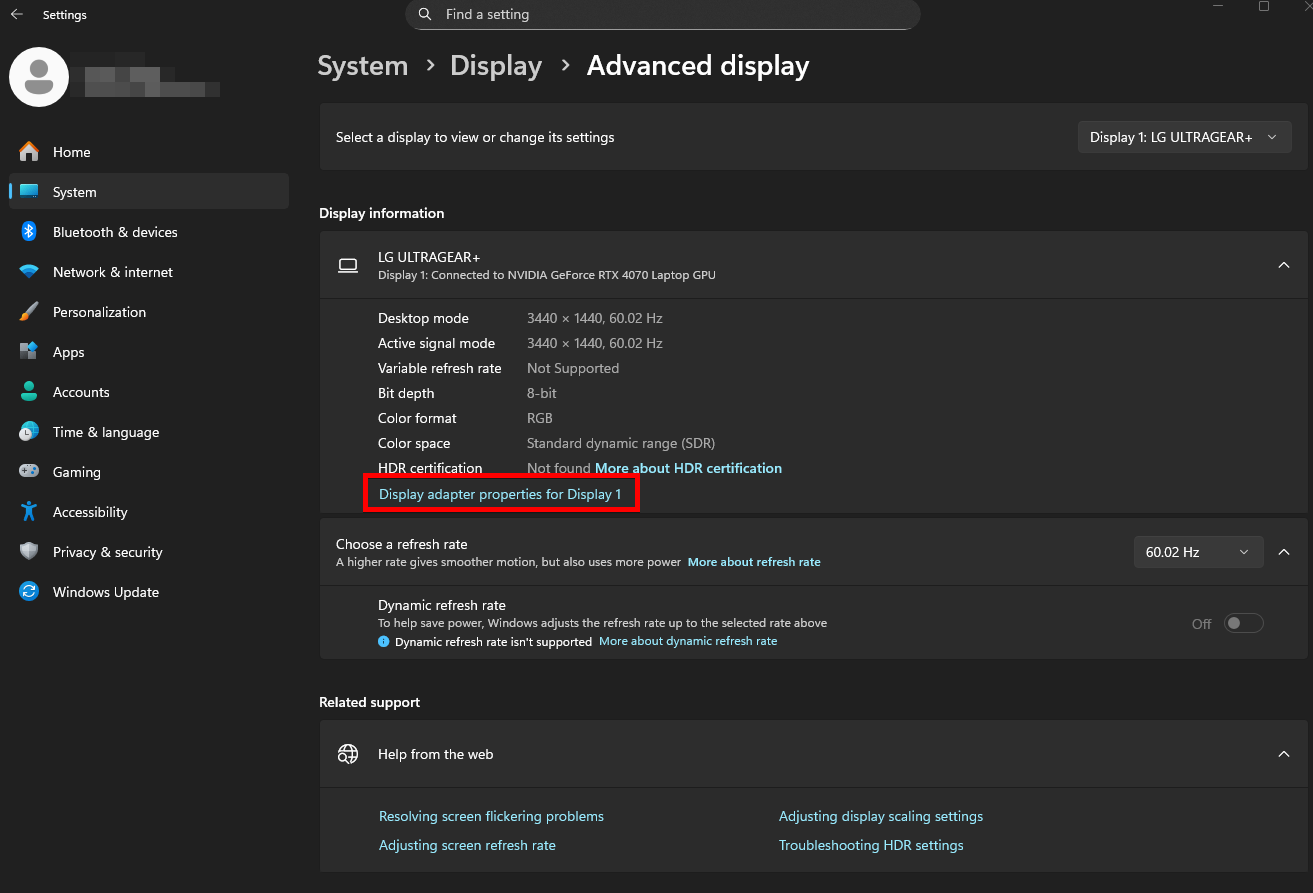Click Troubleshooting HDR settings link
Image resolution: width=1313 pixels, height=893 pixels.
coord(870,844)
